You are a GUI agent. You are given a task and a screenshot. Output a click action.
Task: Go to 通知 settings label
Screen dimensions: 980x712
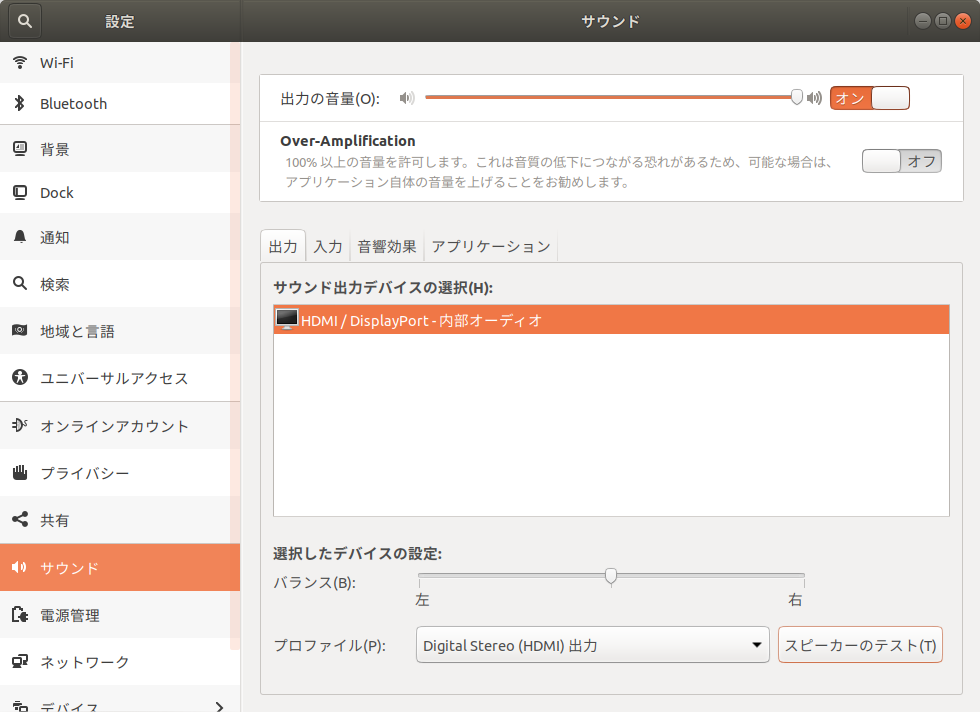click(x=55, y=238)
